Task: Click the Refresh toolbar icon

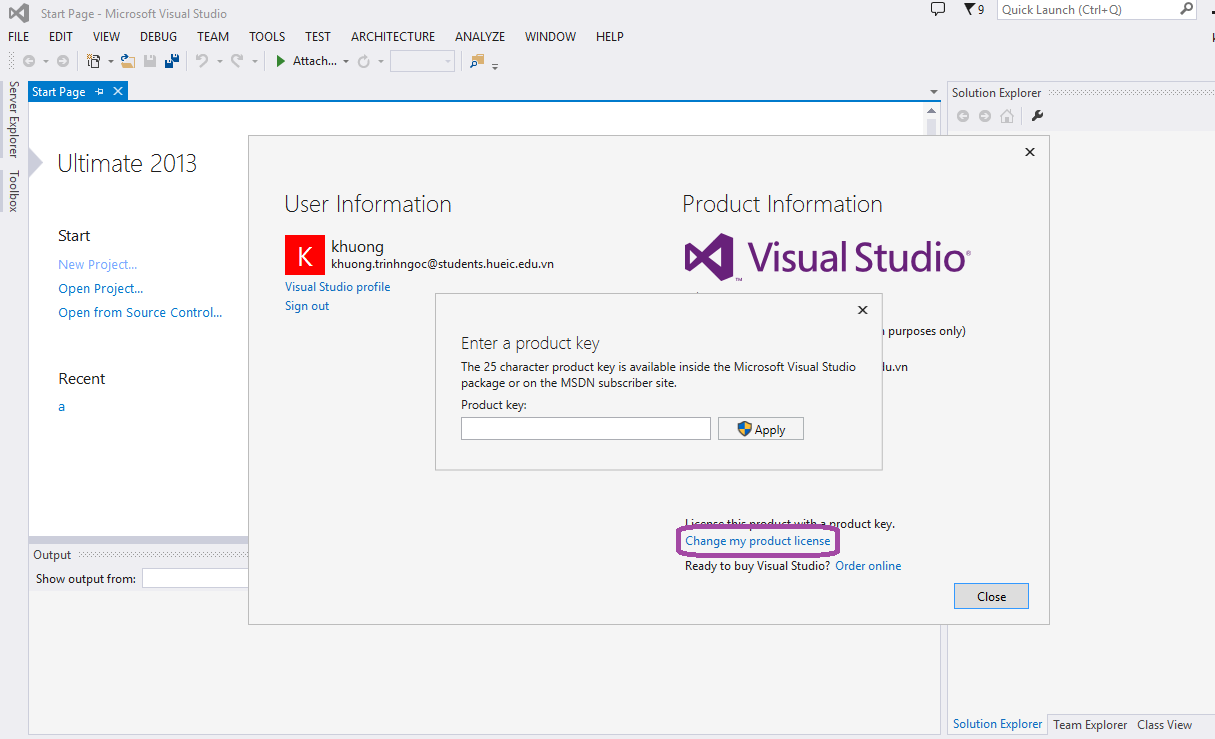Action: 364,61
